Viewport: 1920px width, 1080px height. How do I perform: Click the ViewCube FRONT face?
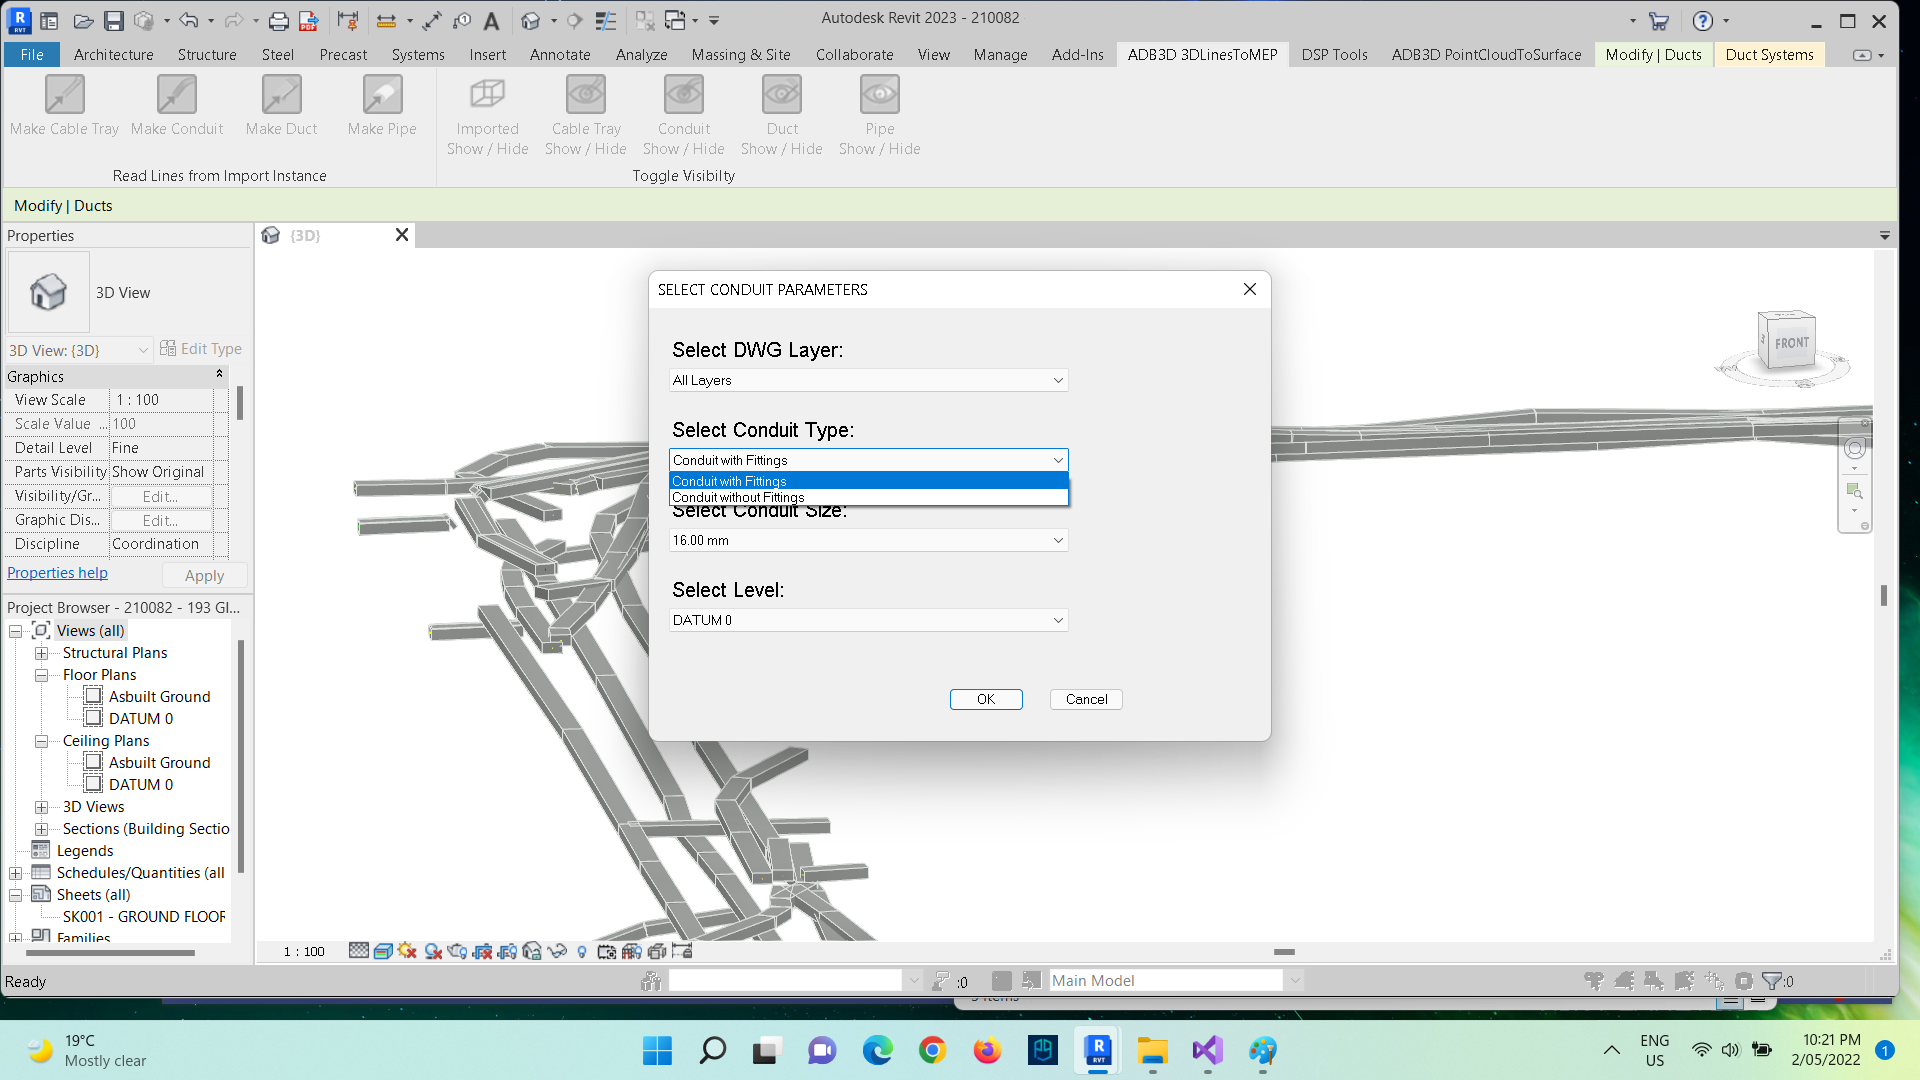1790,343
